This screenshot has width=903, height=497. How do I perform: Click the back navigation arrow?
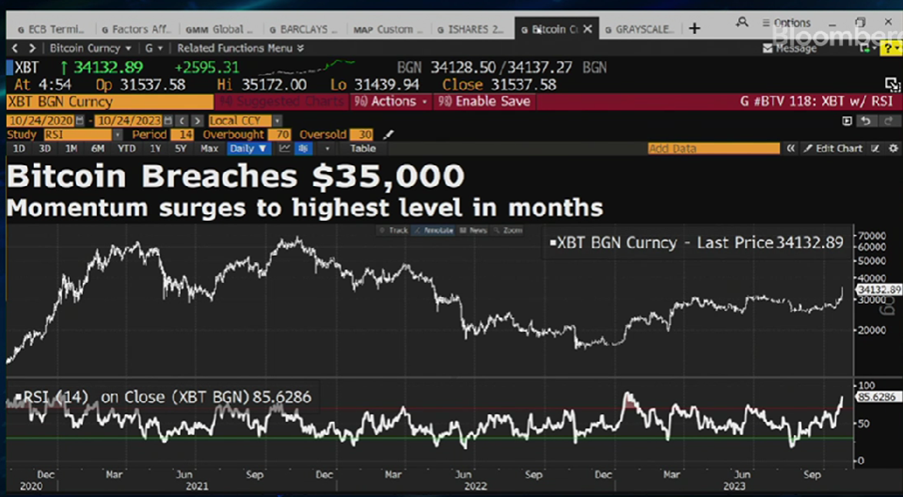[x=12, y=48]
